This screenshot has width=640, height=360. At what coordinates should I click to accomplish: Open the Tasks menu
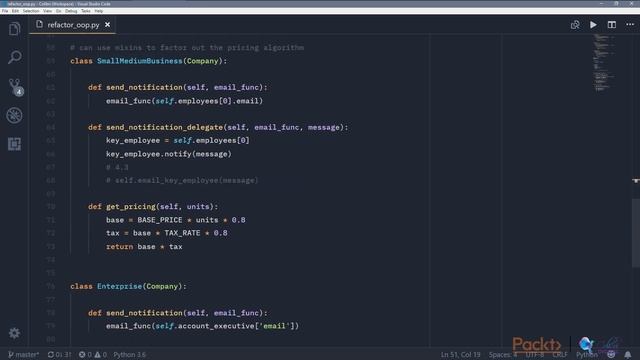click(x=86, y=11)
